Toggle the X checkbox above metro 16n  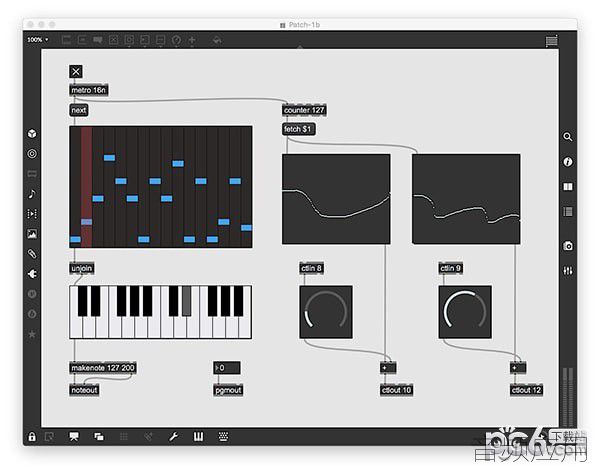point(76,72)
